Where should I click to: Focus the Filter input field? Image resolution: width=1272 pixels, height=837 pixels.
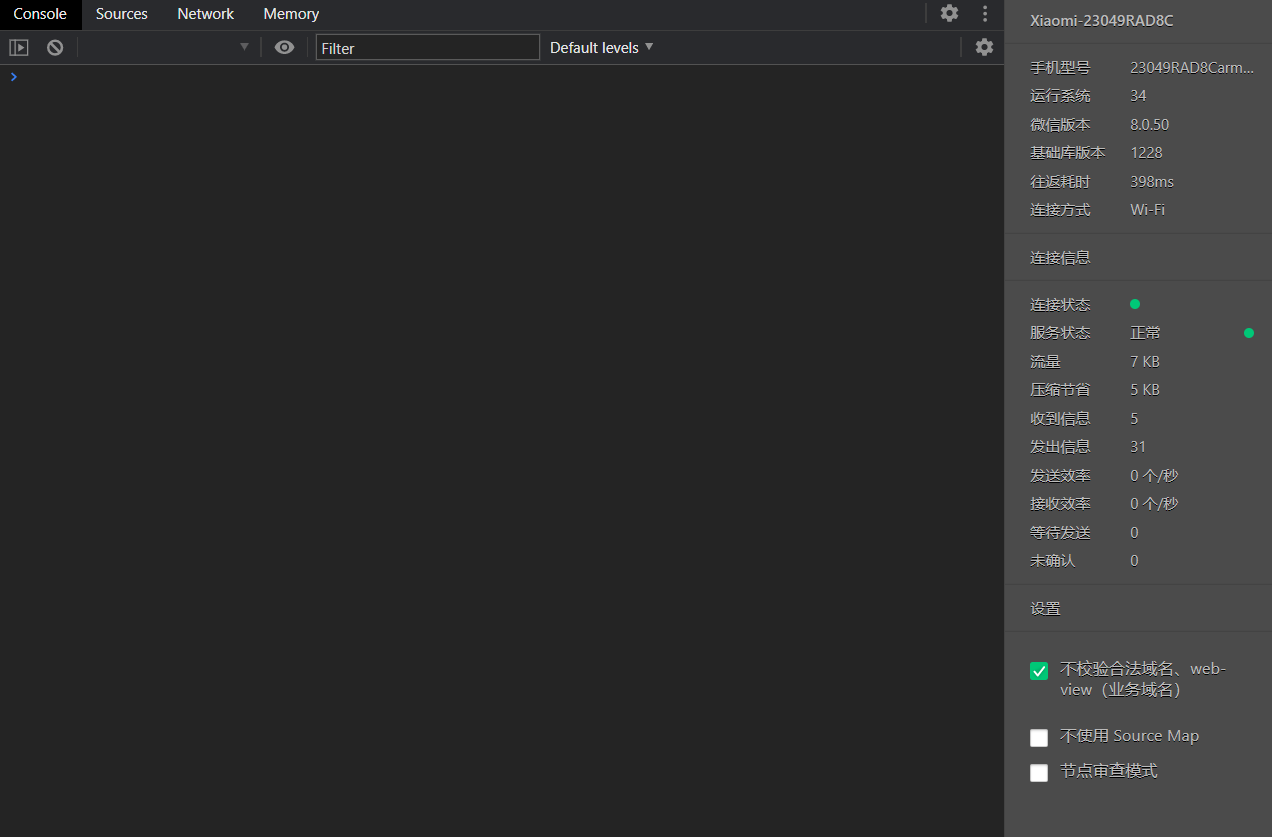428,47
